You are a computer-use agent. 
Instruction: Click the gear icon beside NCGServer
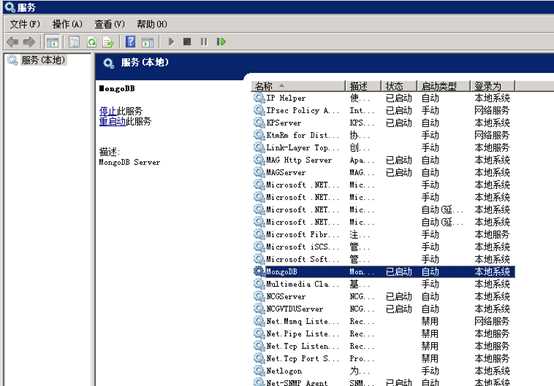point(259,296)
